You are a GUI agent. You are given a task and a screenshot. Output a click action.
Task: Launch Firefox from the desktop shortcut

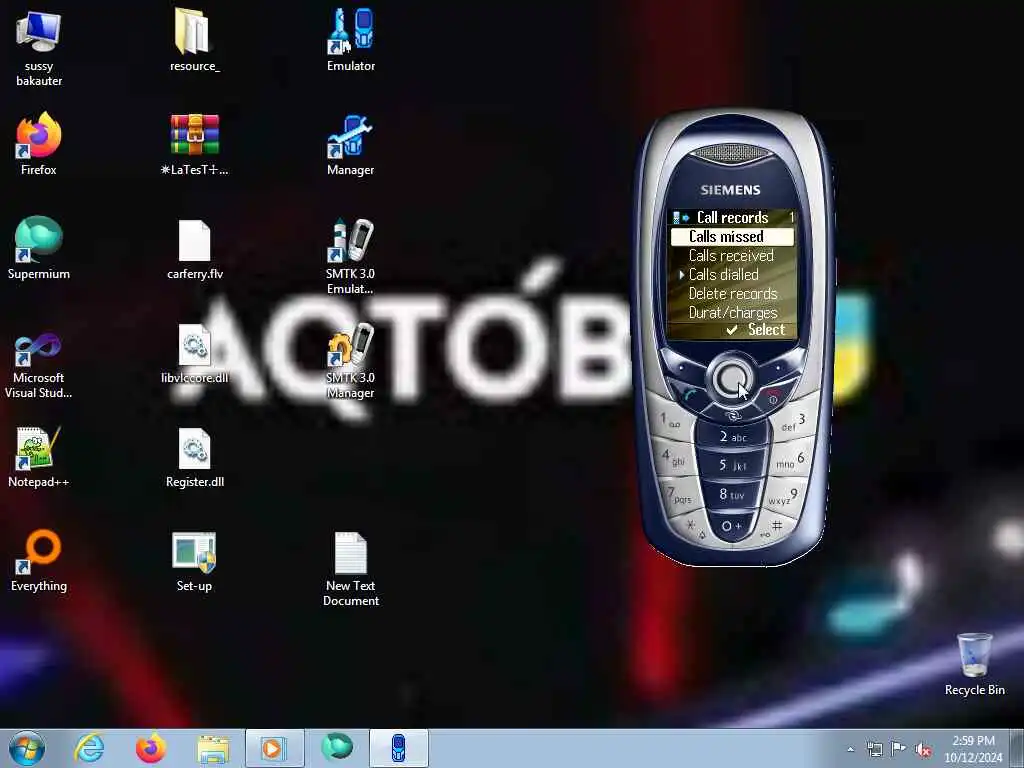[x=39, y=144]
